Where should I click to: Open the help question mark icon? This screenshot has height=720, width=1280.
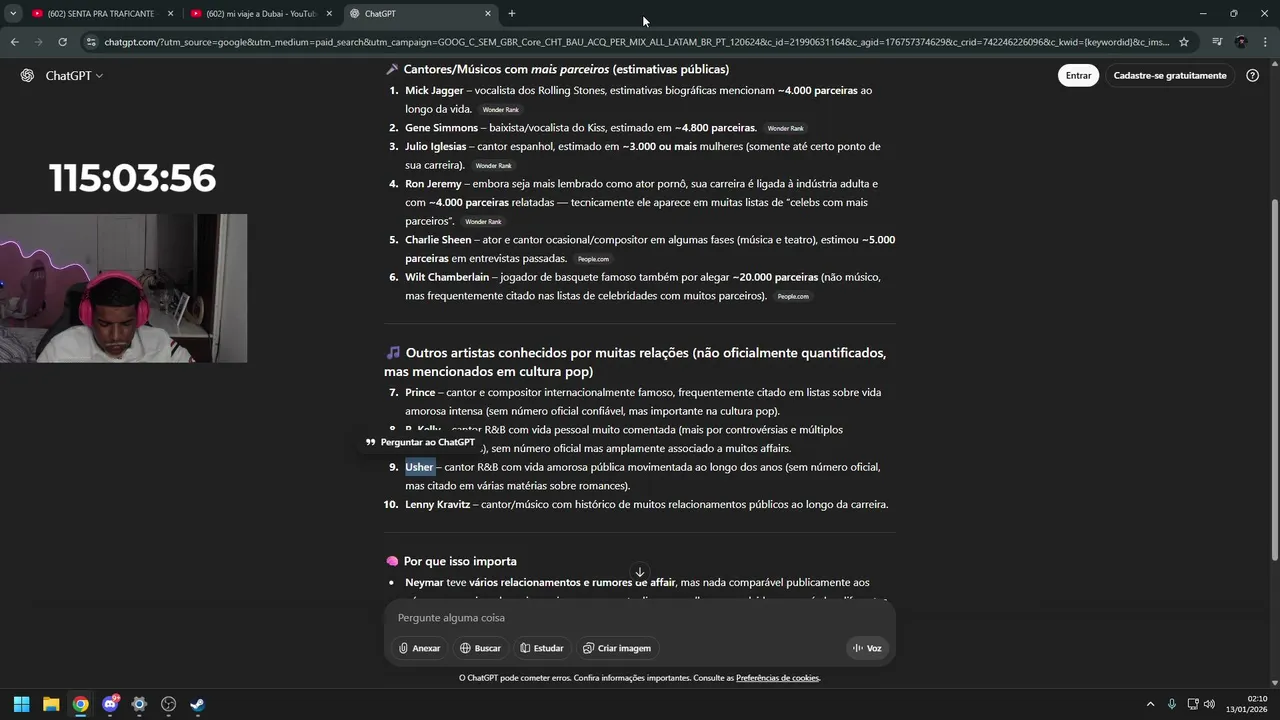[1252, 76]
